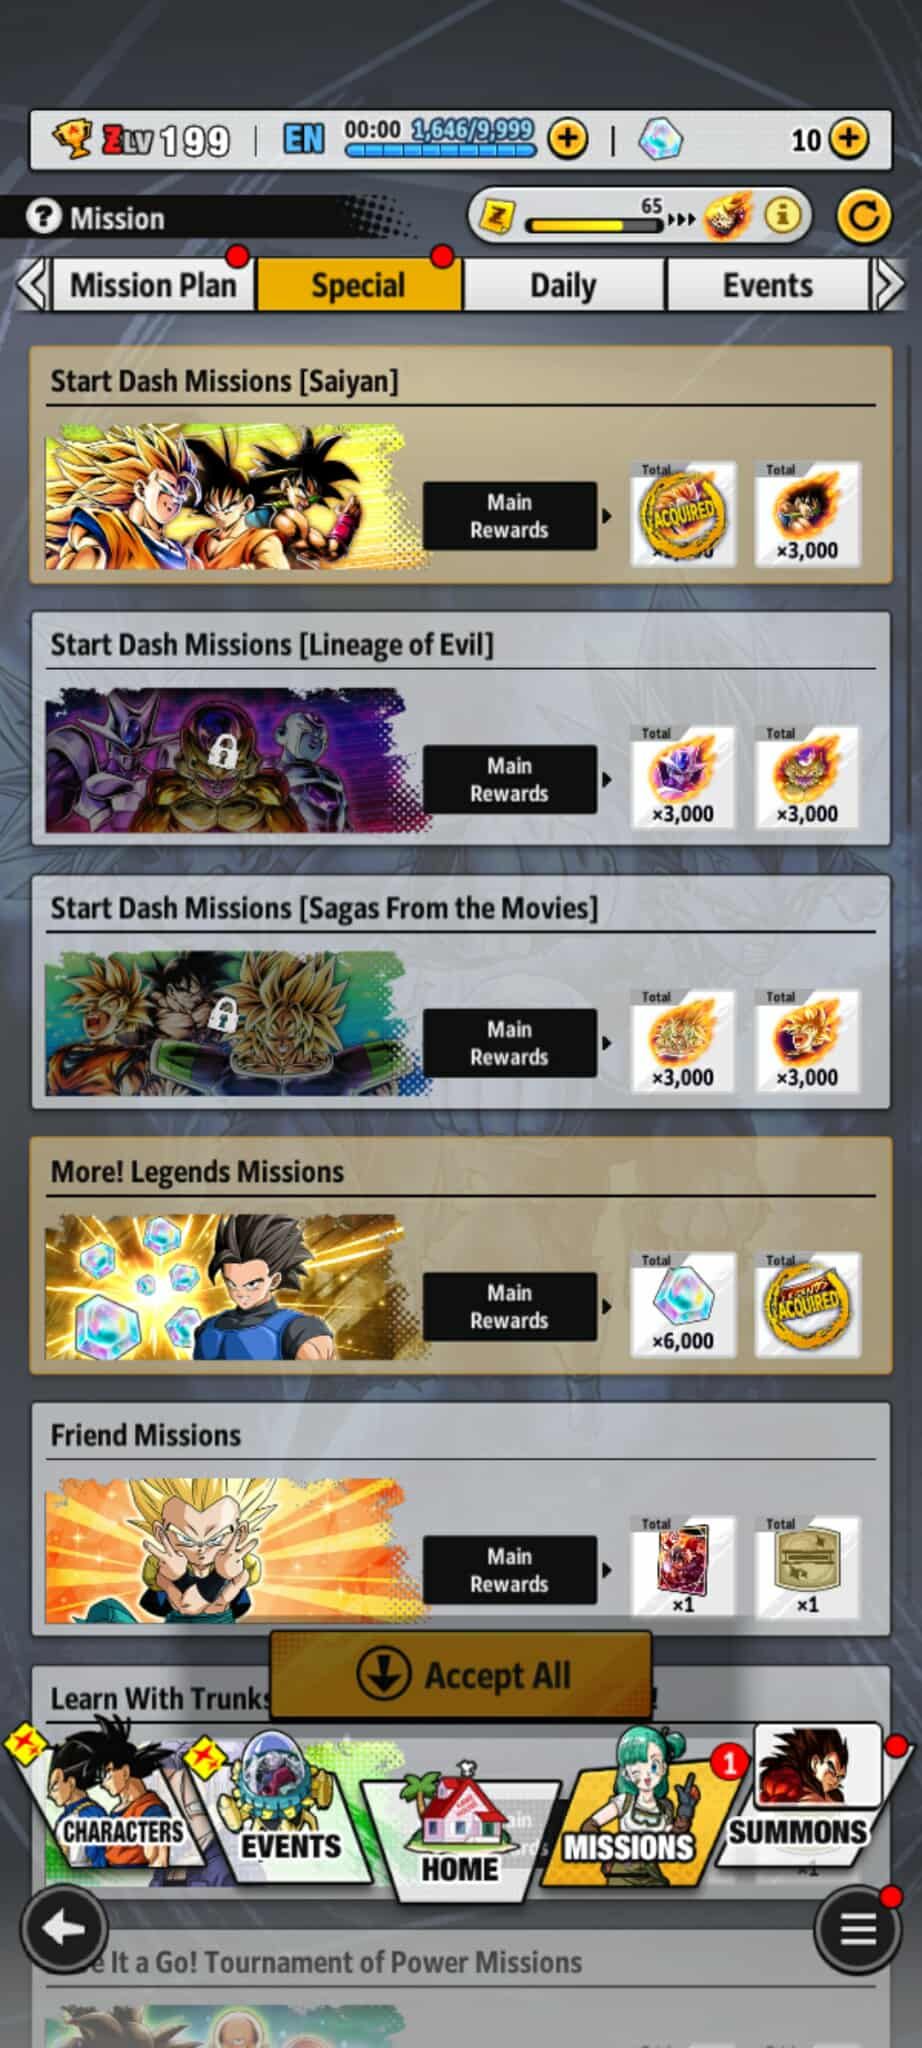
Task: Open More! Legends Missions banner image
Action: point(225,1286)
